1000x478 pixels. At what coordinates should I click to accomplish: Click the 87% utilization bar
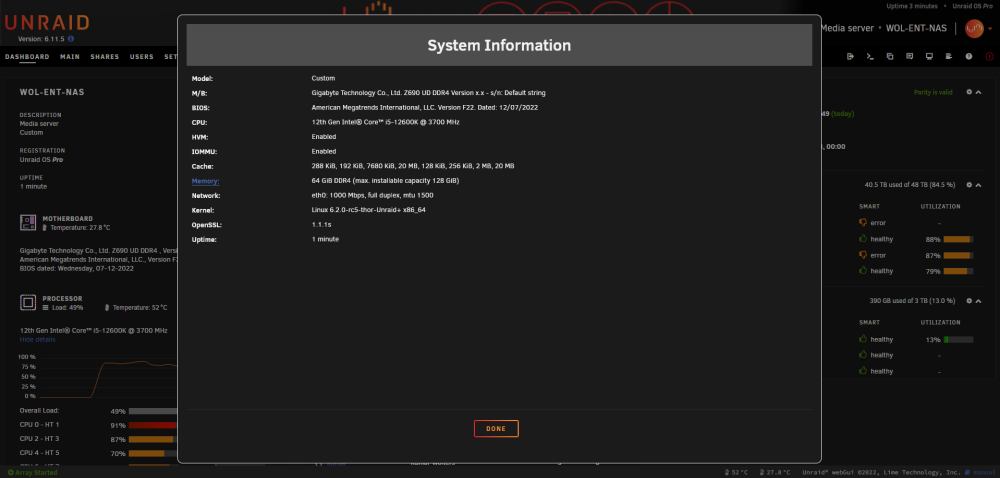[959, 256]
